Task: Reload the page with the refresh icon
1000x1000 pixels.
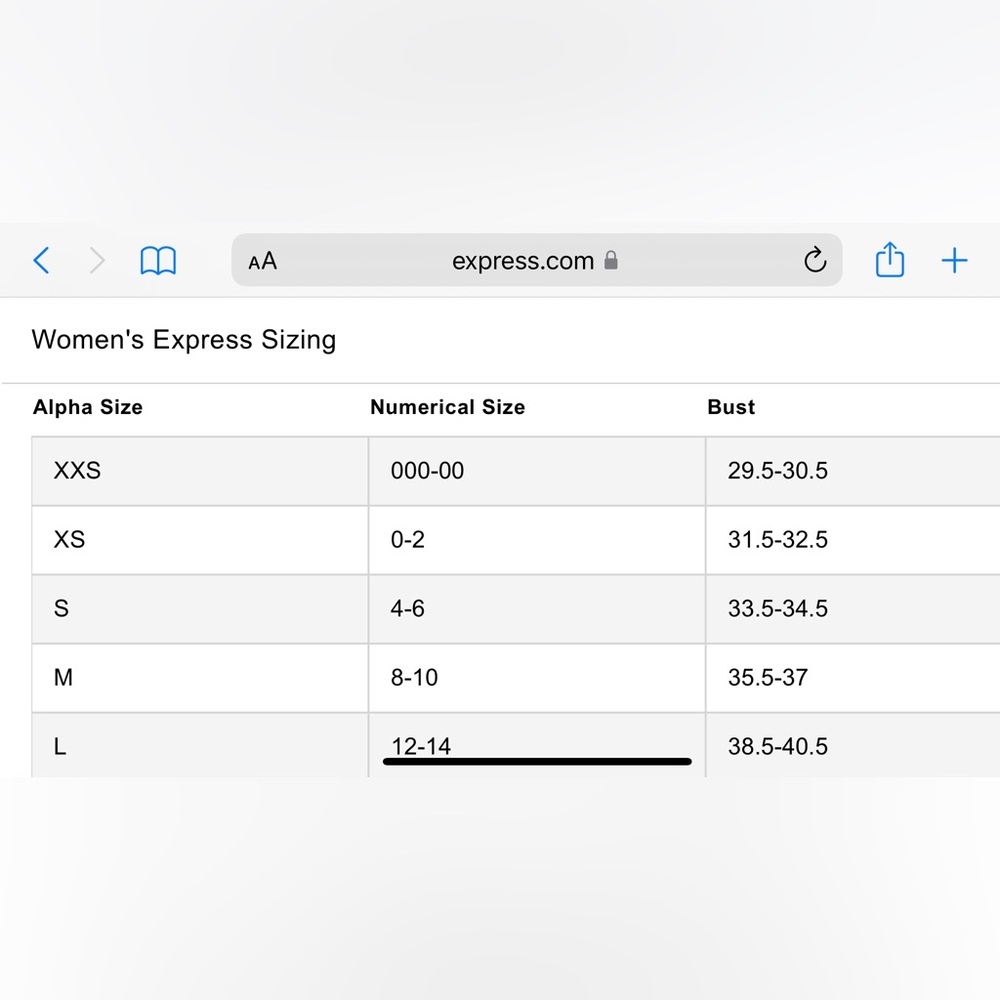Action: [x=814, y=260]
